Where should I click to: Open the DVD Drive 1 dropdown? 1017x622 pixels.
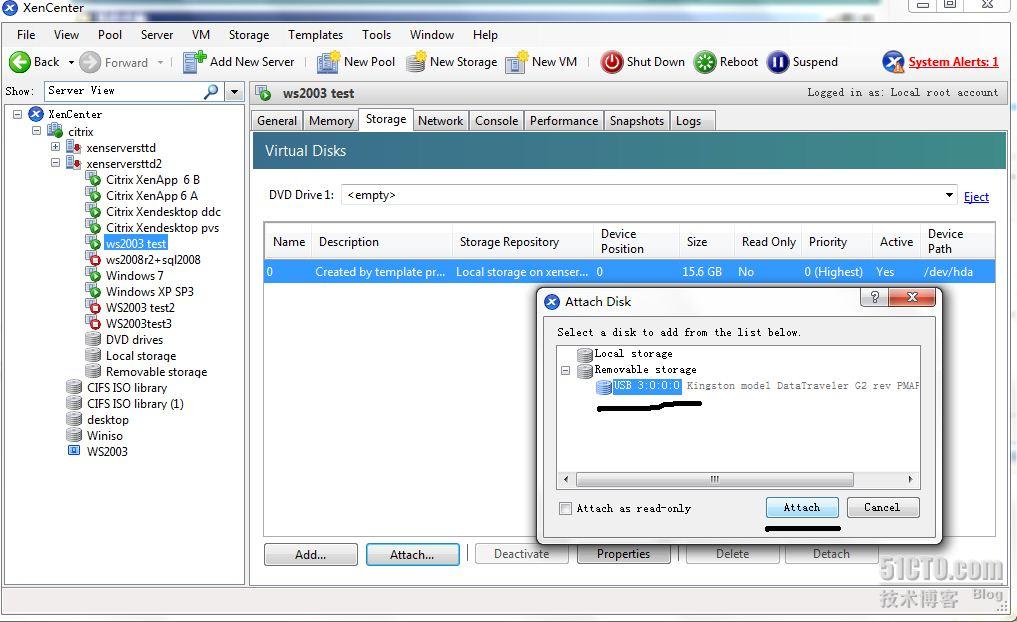[x=949, y=195]
